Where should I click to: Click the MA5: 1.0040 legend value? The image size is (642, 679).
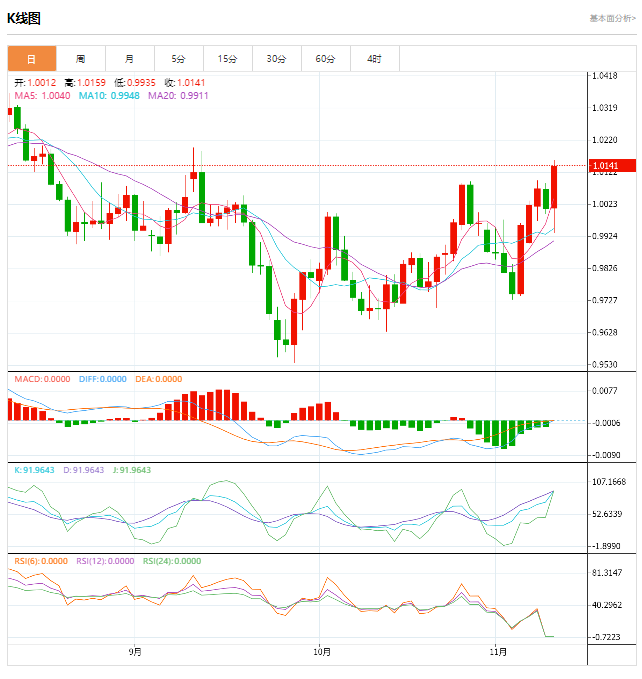point(42,95)
